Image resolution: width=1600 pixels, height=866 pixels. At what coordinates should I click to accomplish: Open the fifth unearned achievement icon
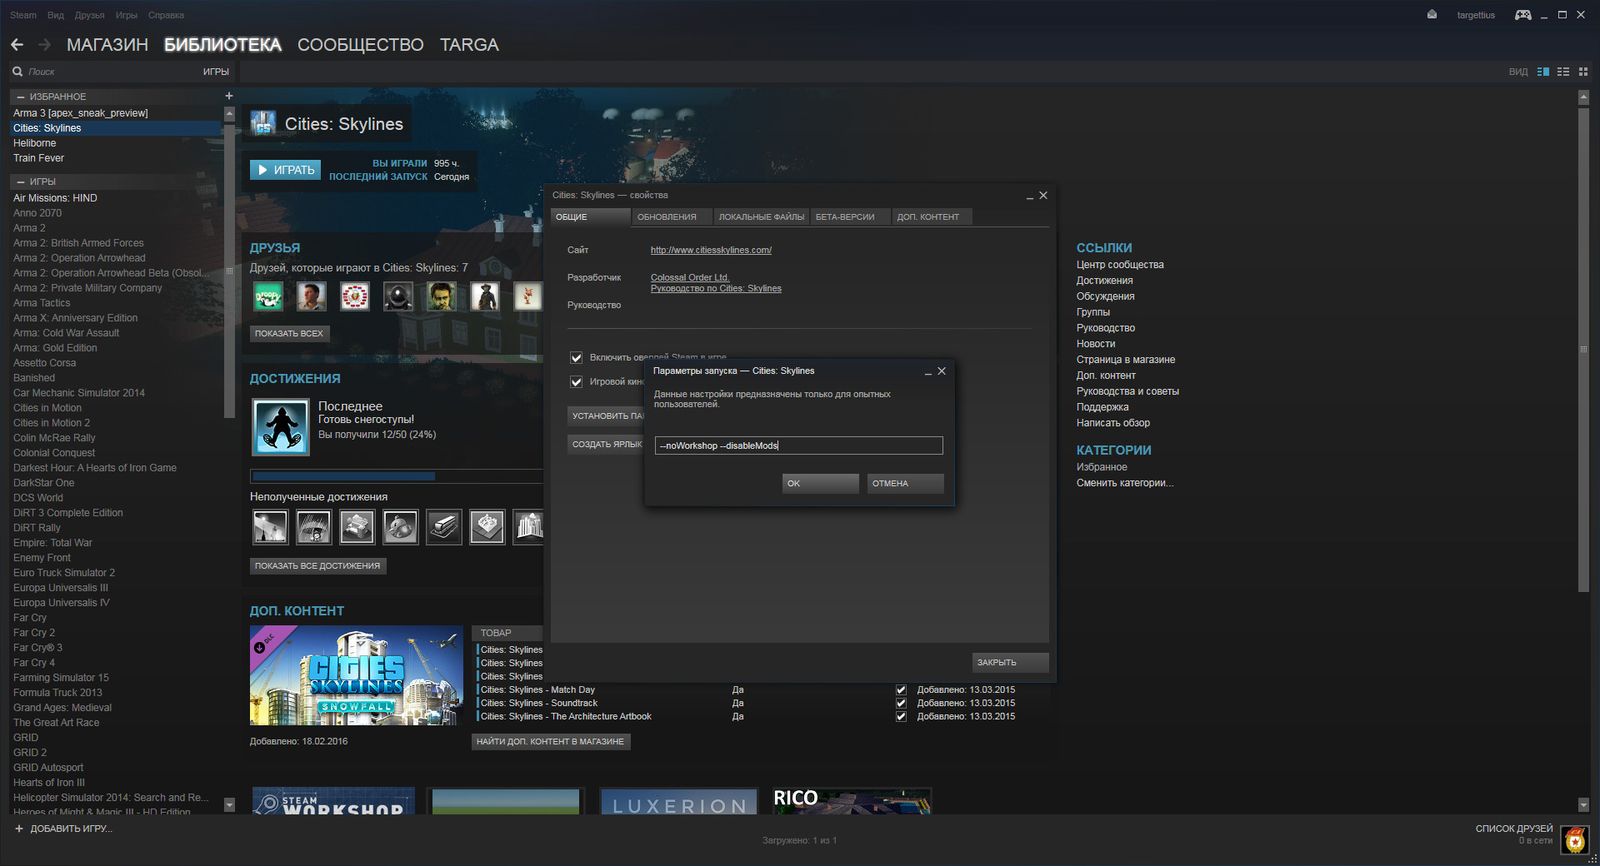coord(444,527)
